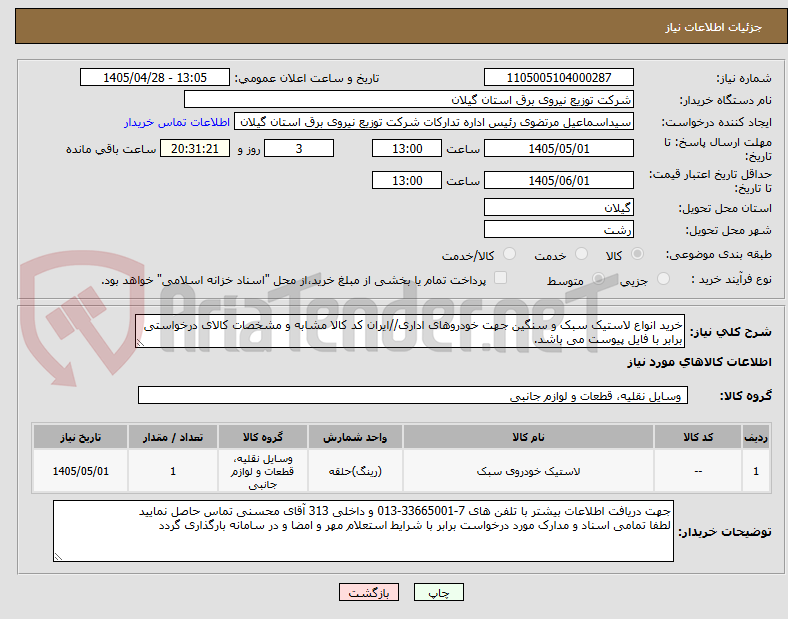This screenshot has width=788, height=619.
Task: Select the کالا radio button
Action: (637, 254)
